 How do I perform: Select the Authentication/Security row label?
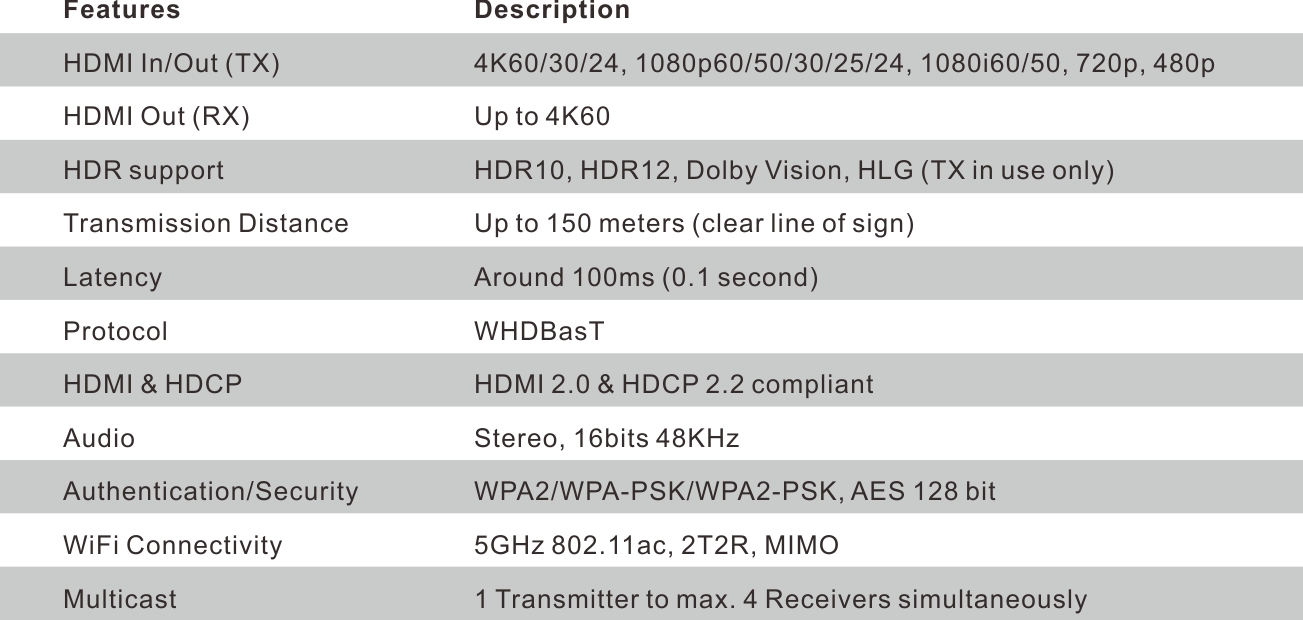[210, 491]
